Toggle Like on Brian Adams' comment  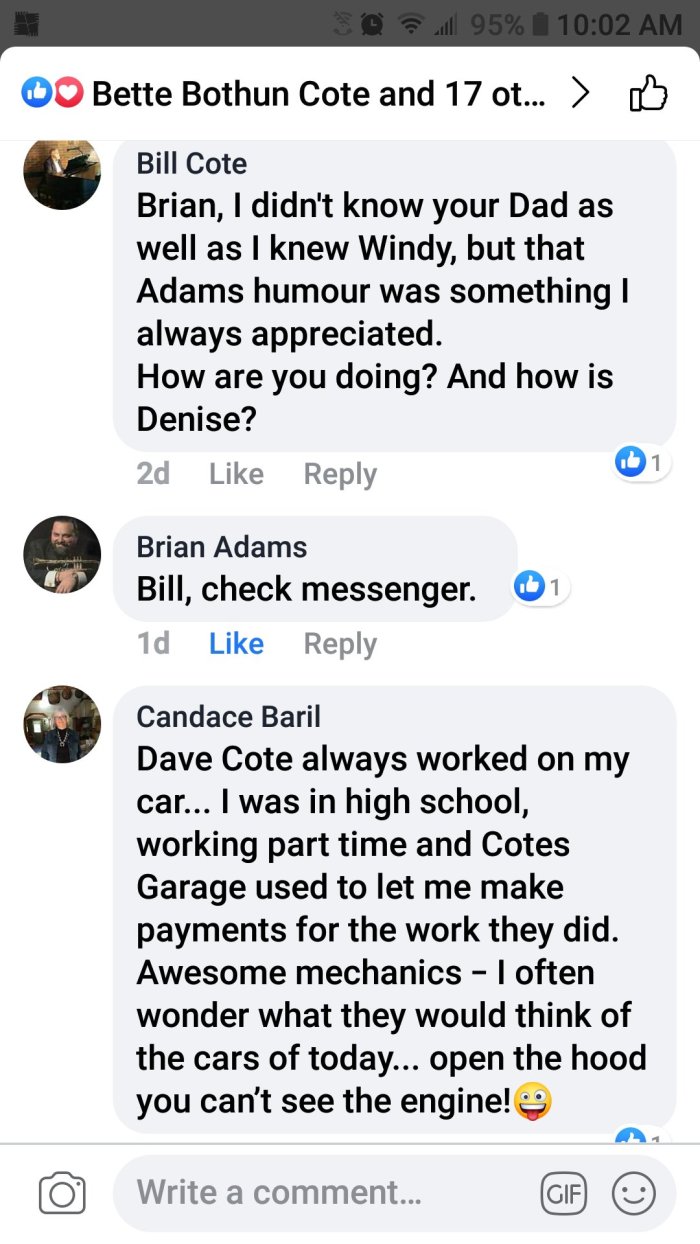[236, 643]
